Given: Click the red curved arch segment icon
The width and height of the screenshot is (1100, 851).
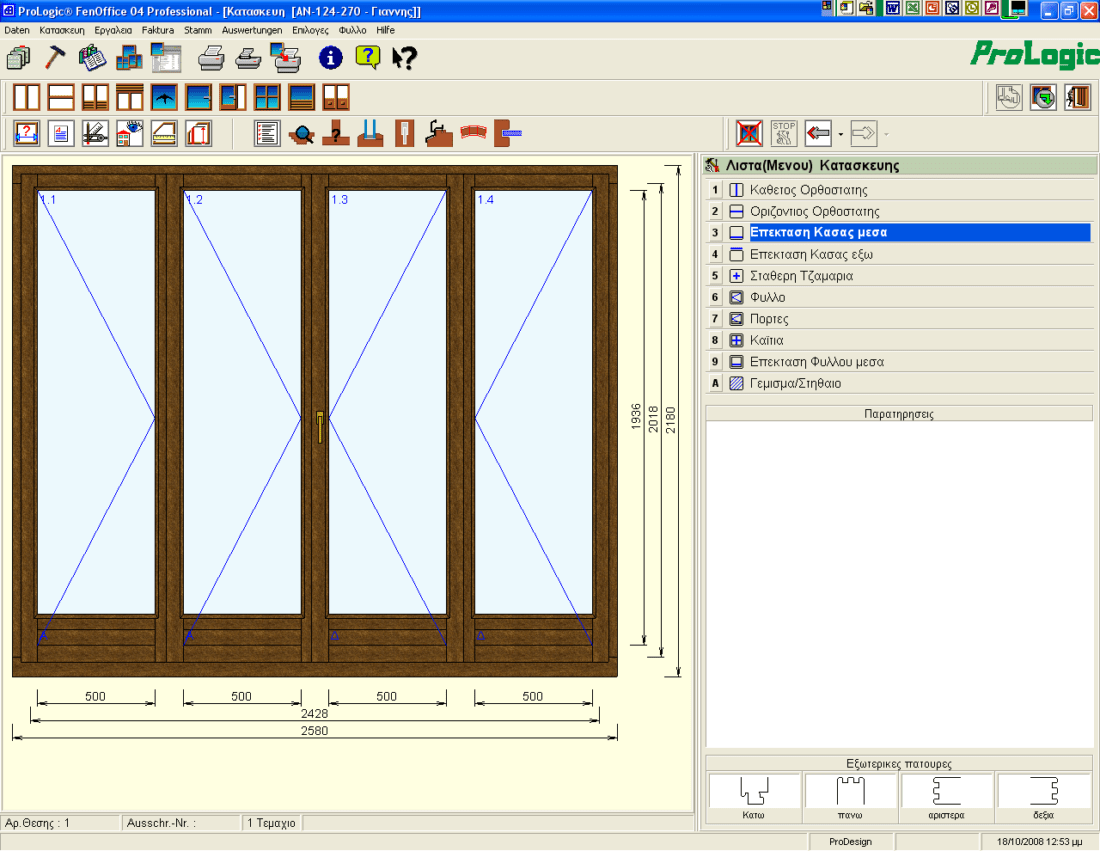Looking at the screenshot, I should 474,133.
